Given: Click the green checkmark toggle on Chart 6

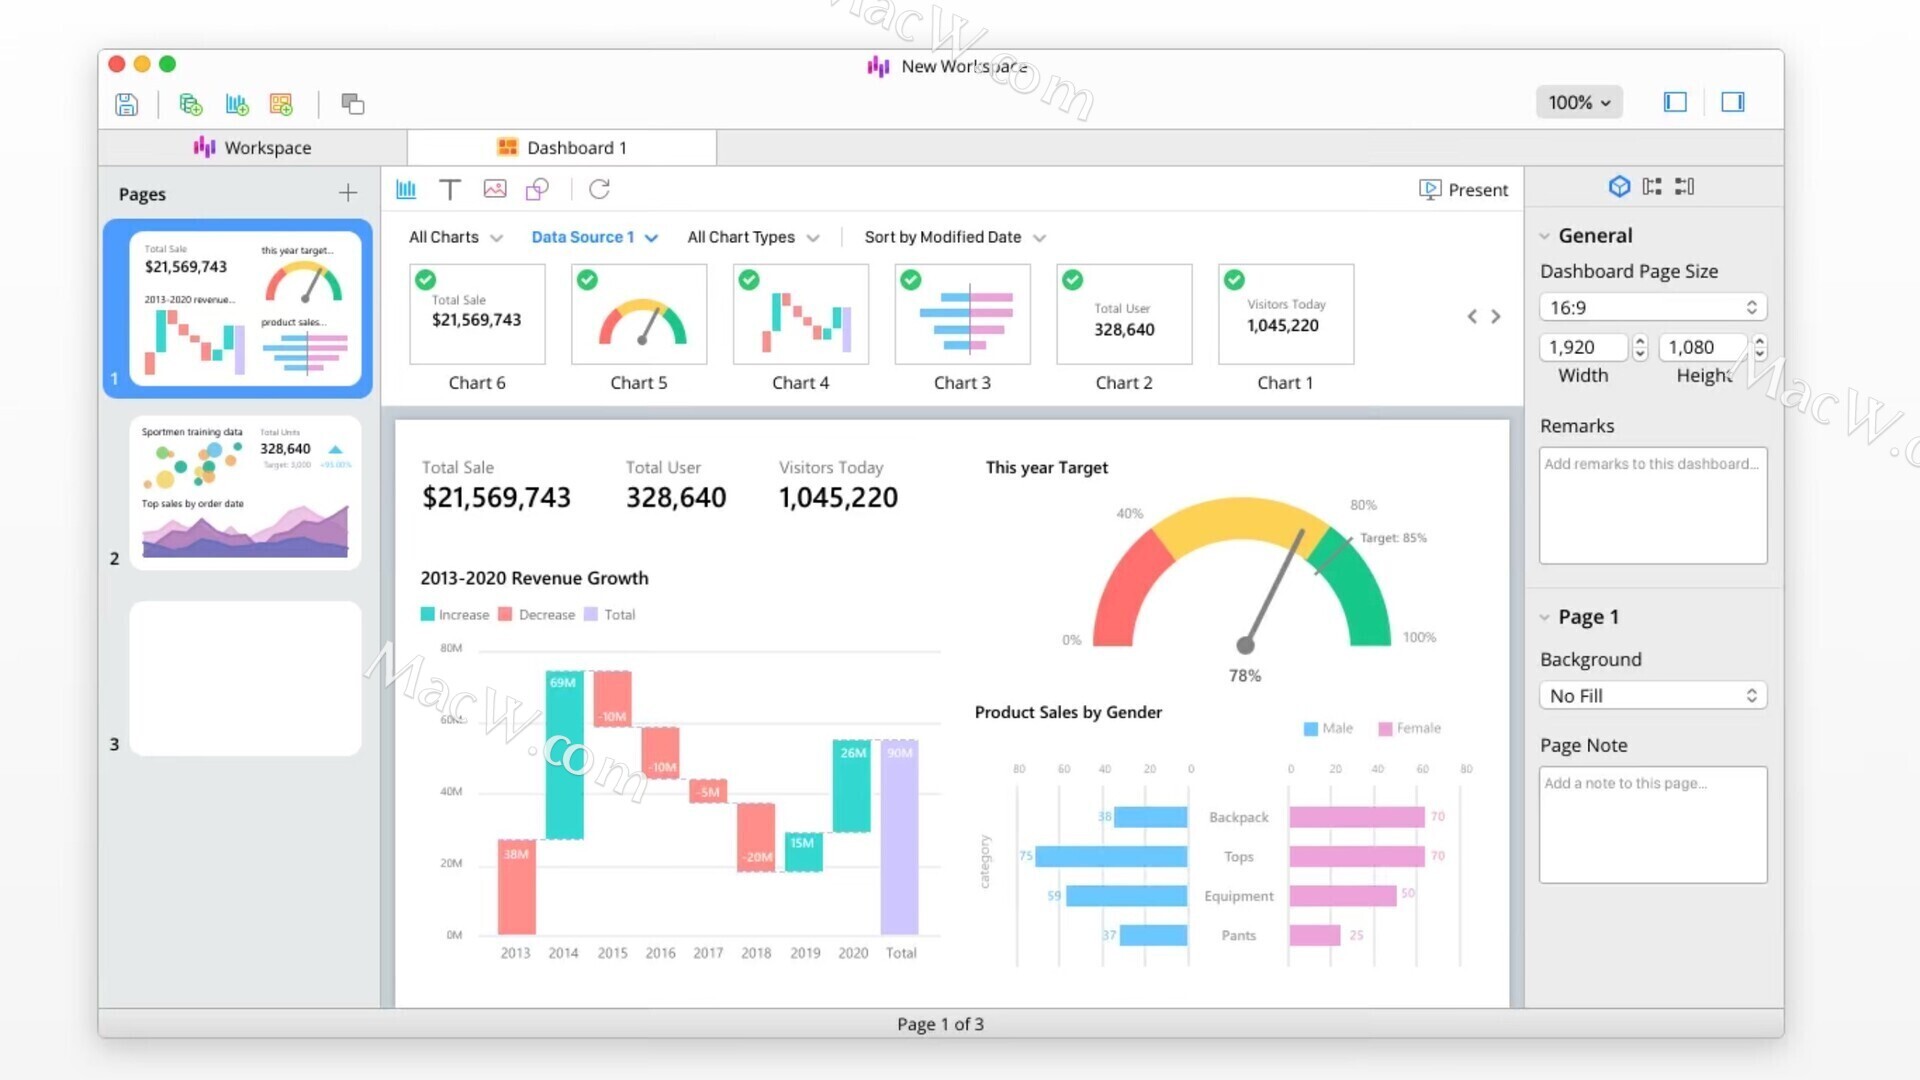Looking at the screenshot, I should [427, 280].
